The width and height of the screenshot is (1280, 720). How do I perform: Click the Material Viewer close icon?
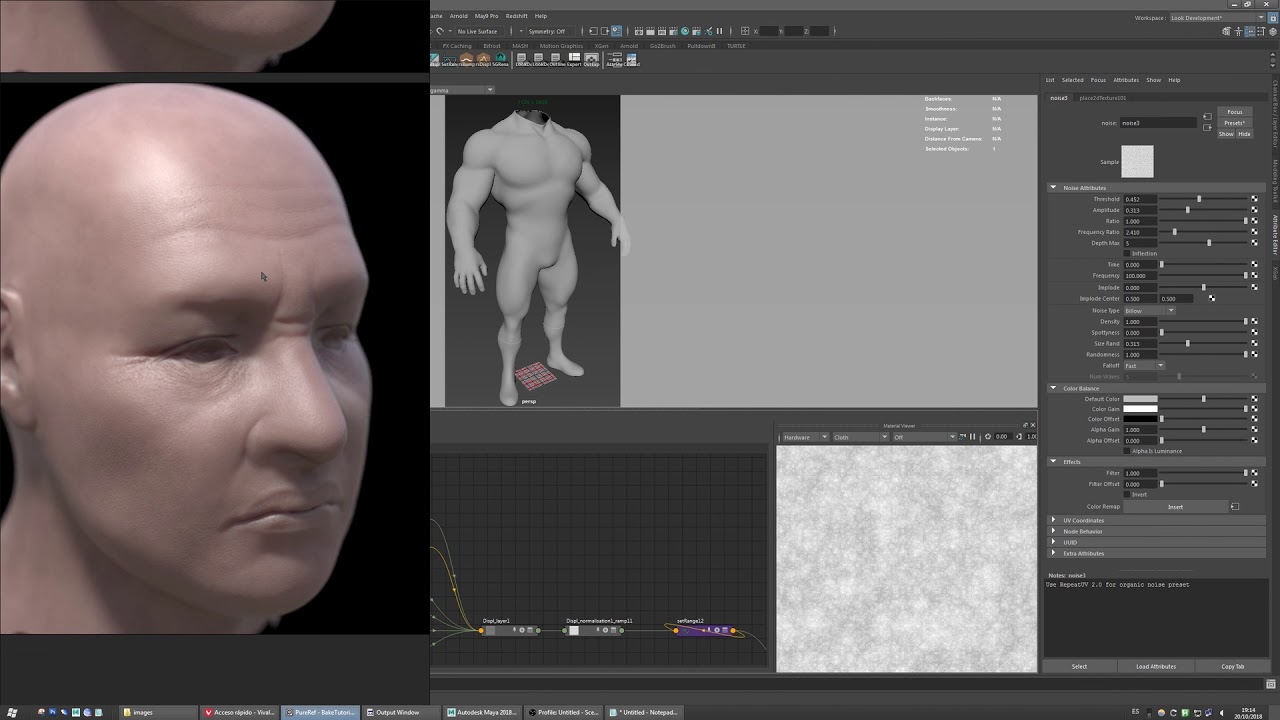1033,425
